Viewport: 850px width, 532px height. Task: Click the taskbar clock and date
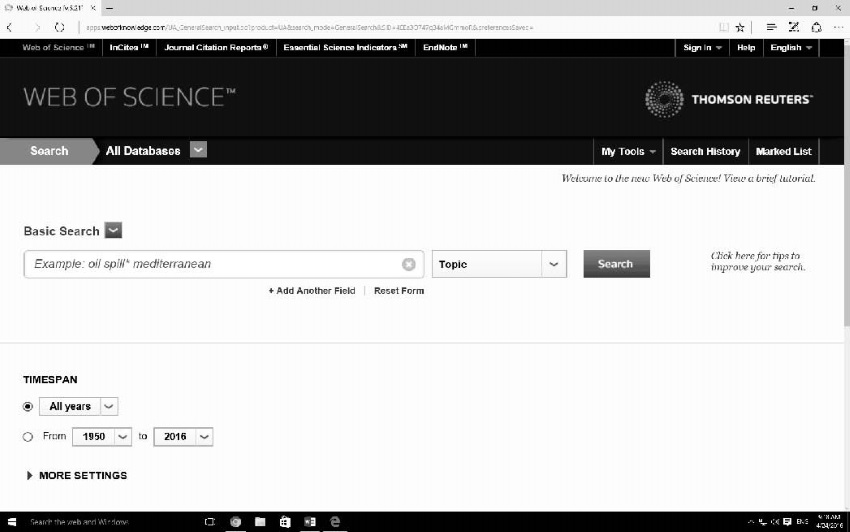[x=829, y=522]
